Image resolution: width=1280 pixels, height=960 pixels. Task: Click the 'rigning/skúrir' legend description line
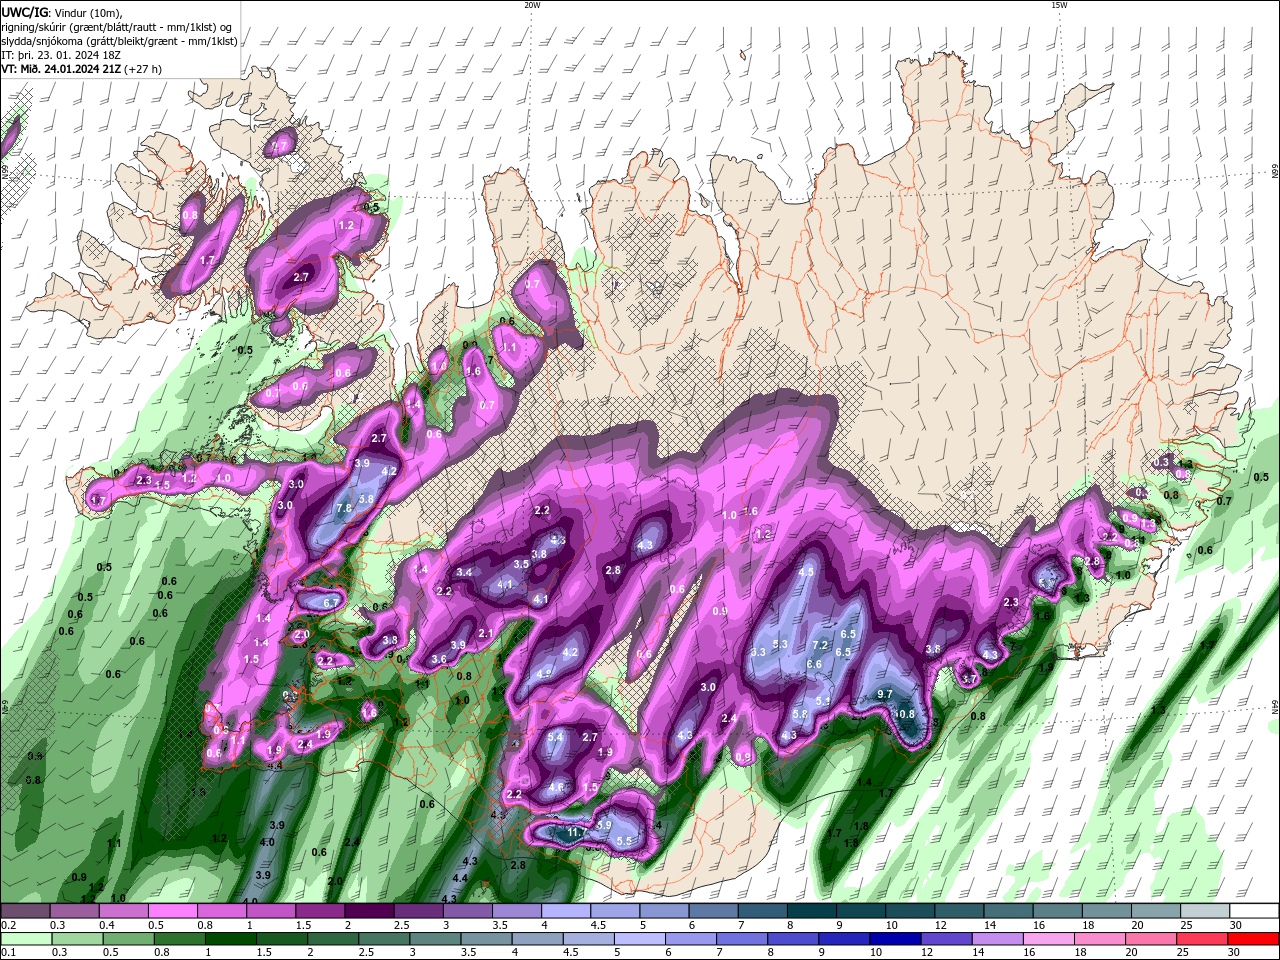click(x=118, y=27)
